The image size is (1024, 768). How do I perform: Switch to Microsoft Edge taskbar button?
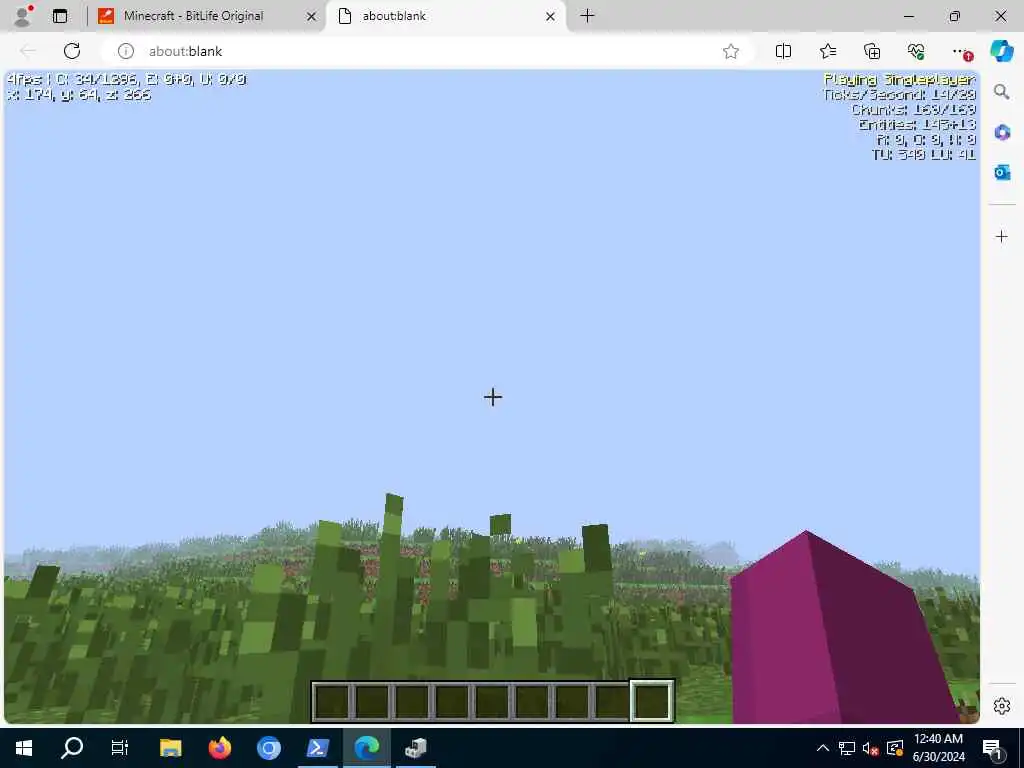[366, 748]
